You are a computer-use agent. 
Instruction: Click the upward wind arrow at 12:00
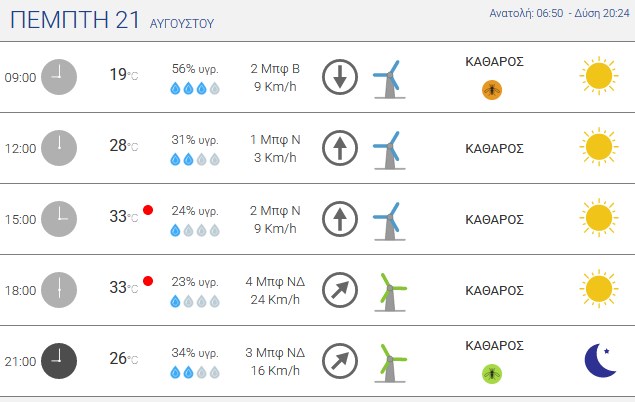(x=340, y=148)
